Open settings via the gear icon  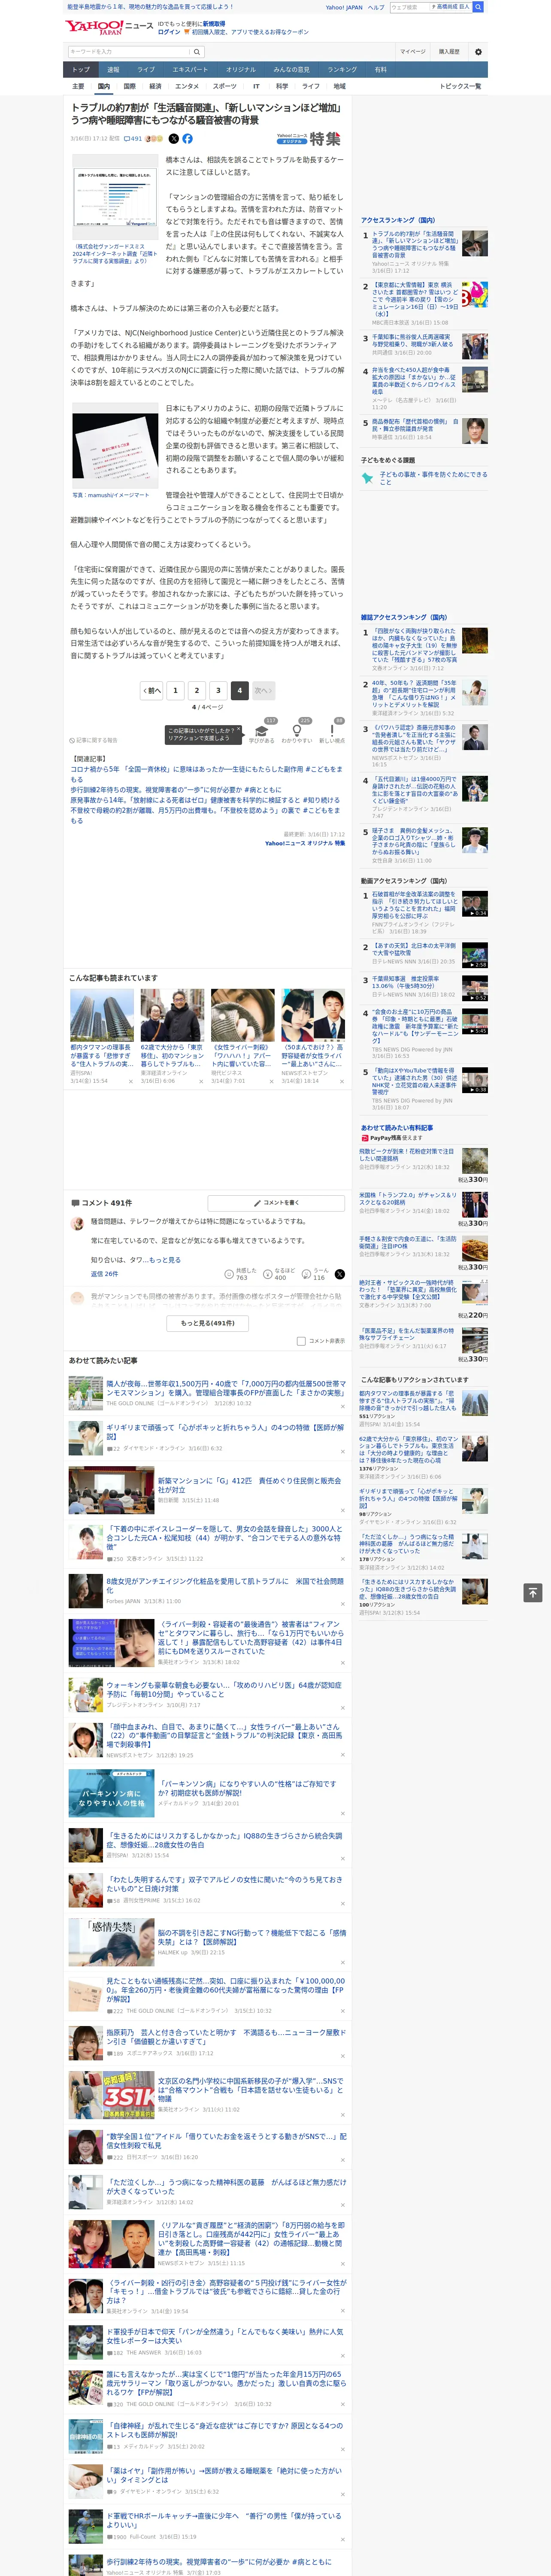(478, 52)
